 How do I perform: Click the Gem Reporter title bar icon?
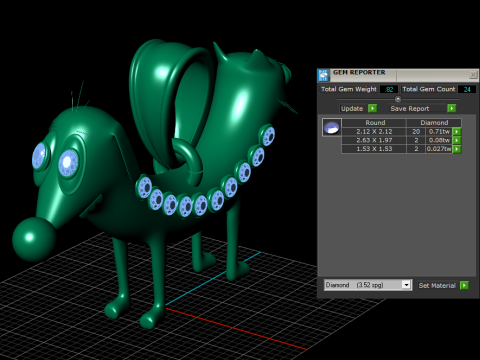(x=323, y=75)
